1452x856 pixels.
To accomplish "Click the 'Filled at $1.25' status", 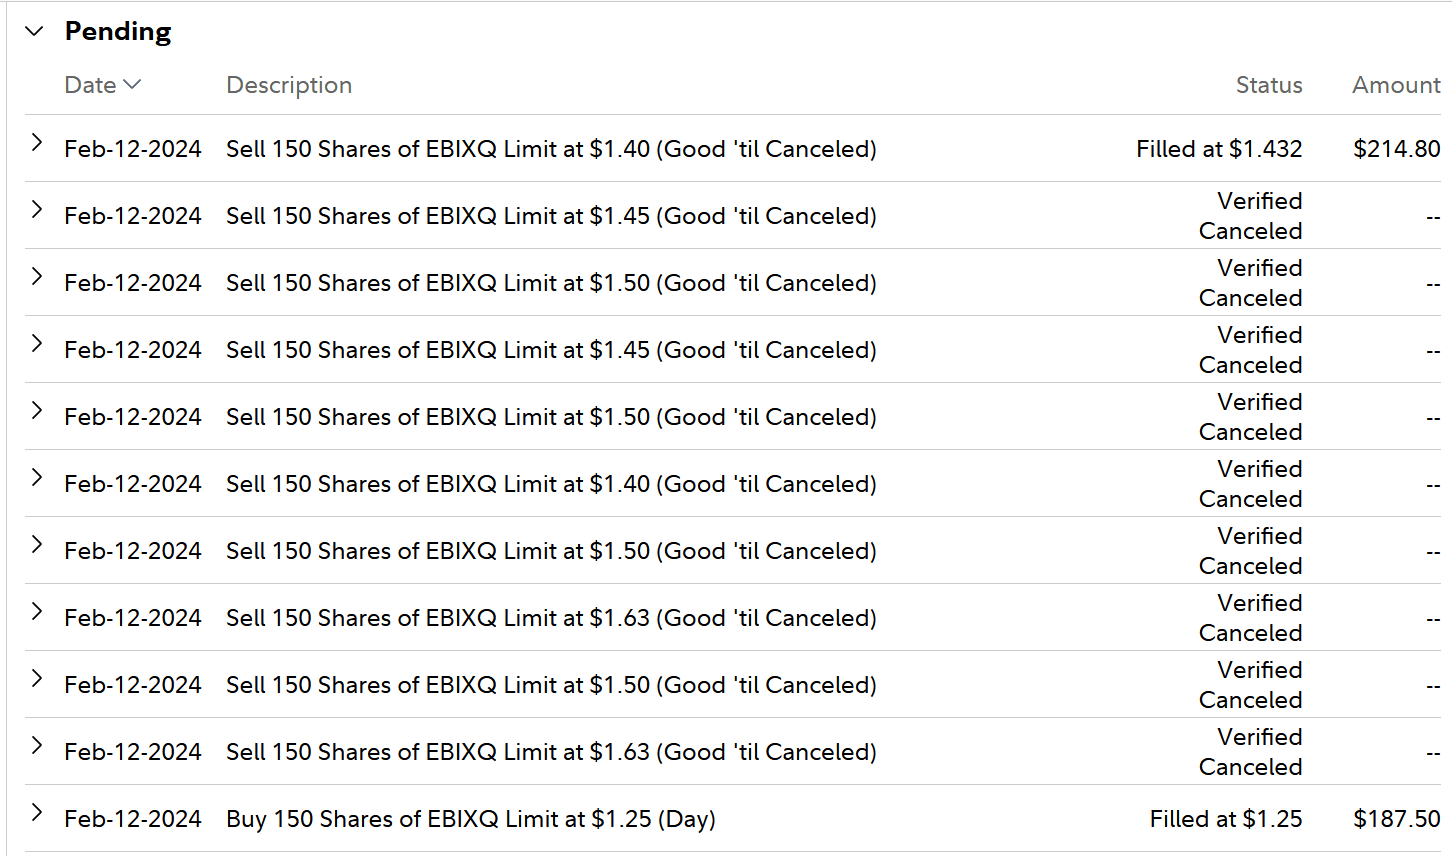I will click(1225, 819).
